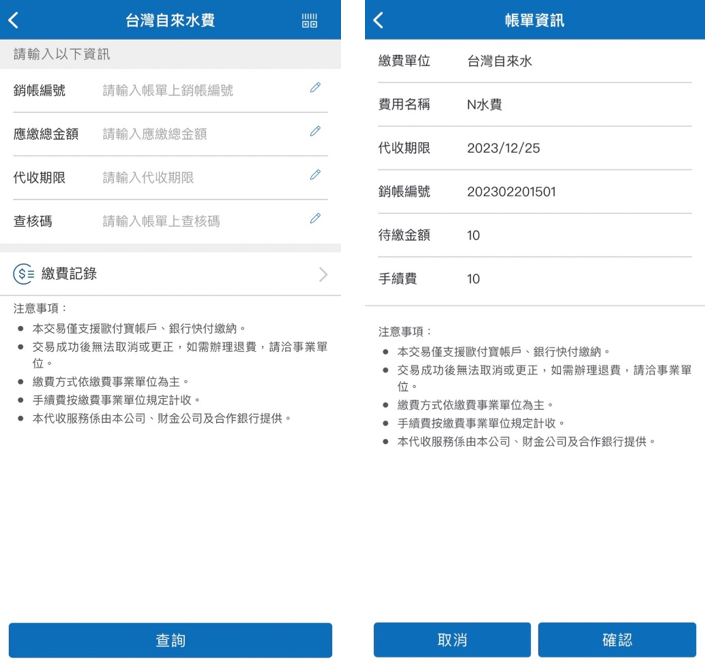Viewport: 705px width, 667px height.
Task: Select the 2023/12/25 due date value
Action: click(x=504, y=148)
